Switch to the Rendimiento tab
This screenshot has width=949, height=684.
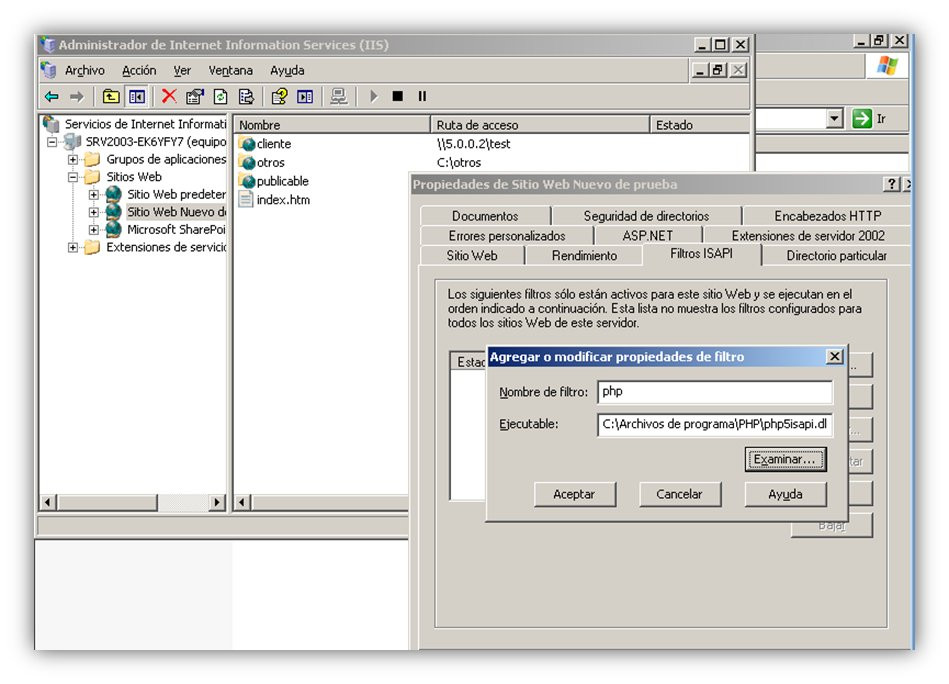click(584, 255)
